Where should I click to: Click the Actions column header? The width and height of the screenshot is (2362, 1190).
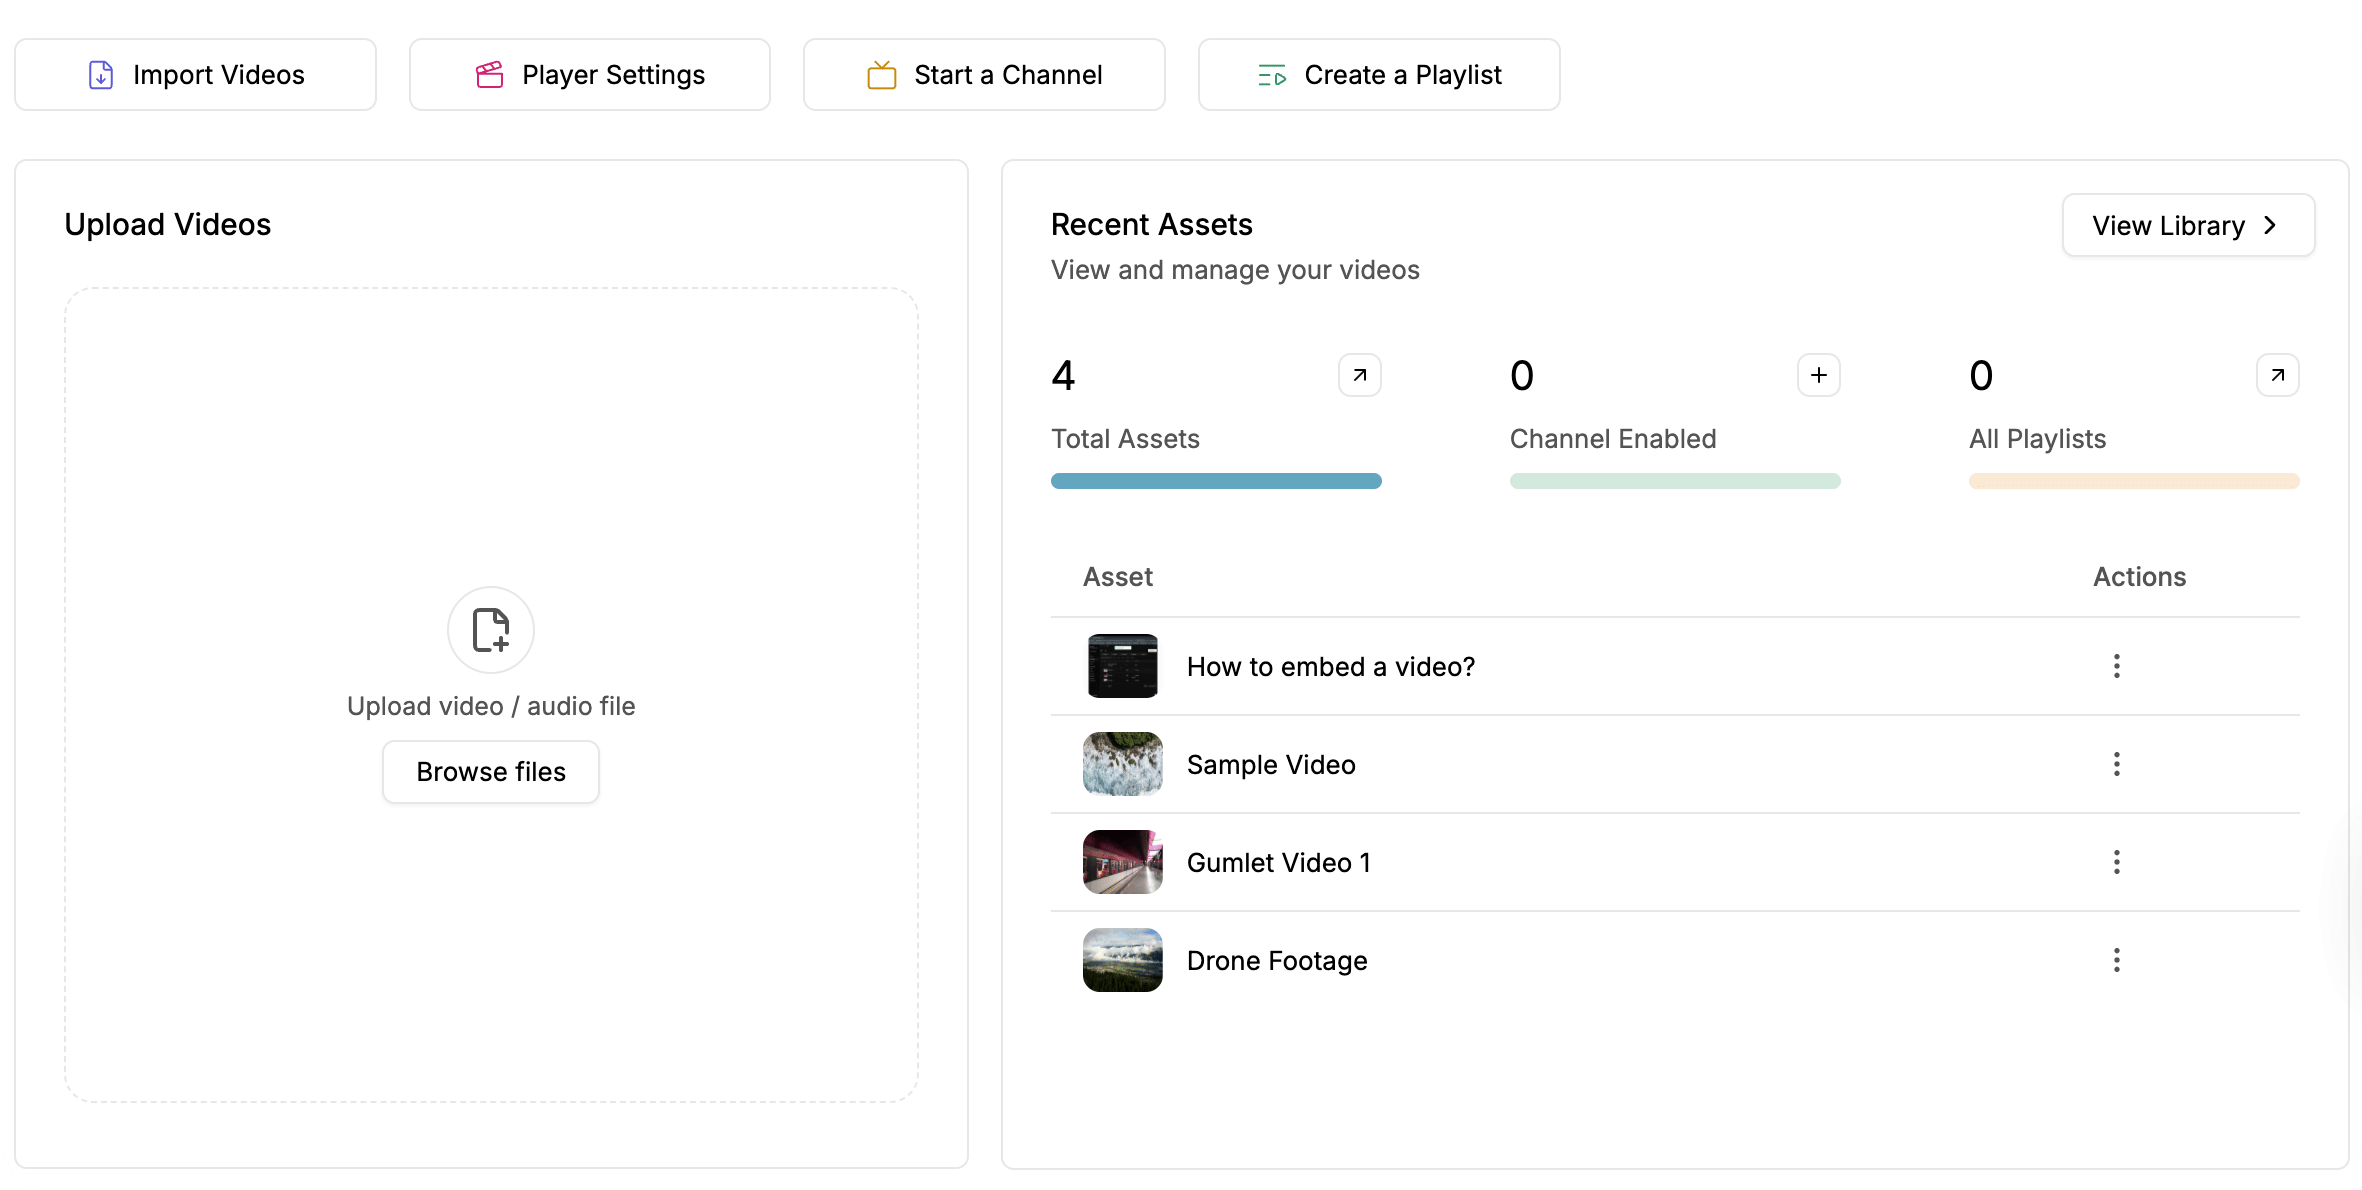point(2140,577)
